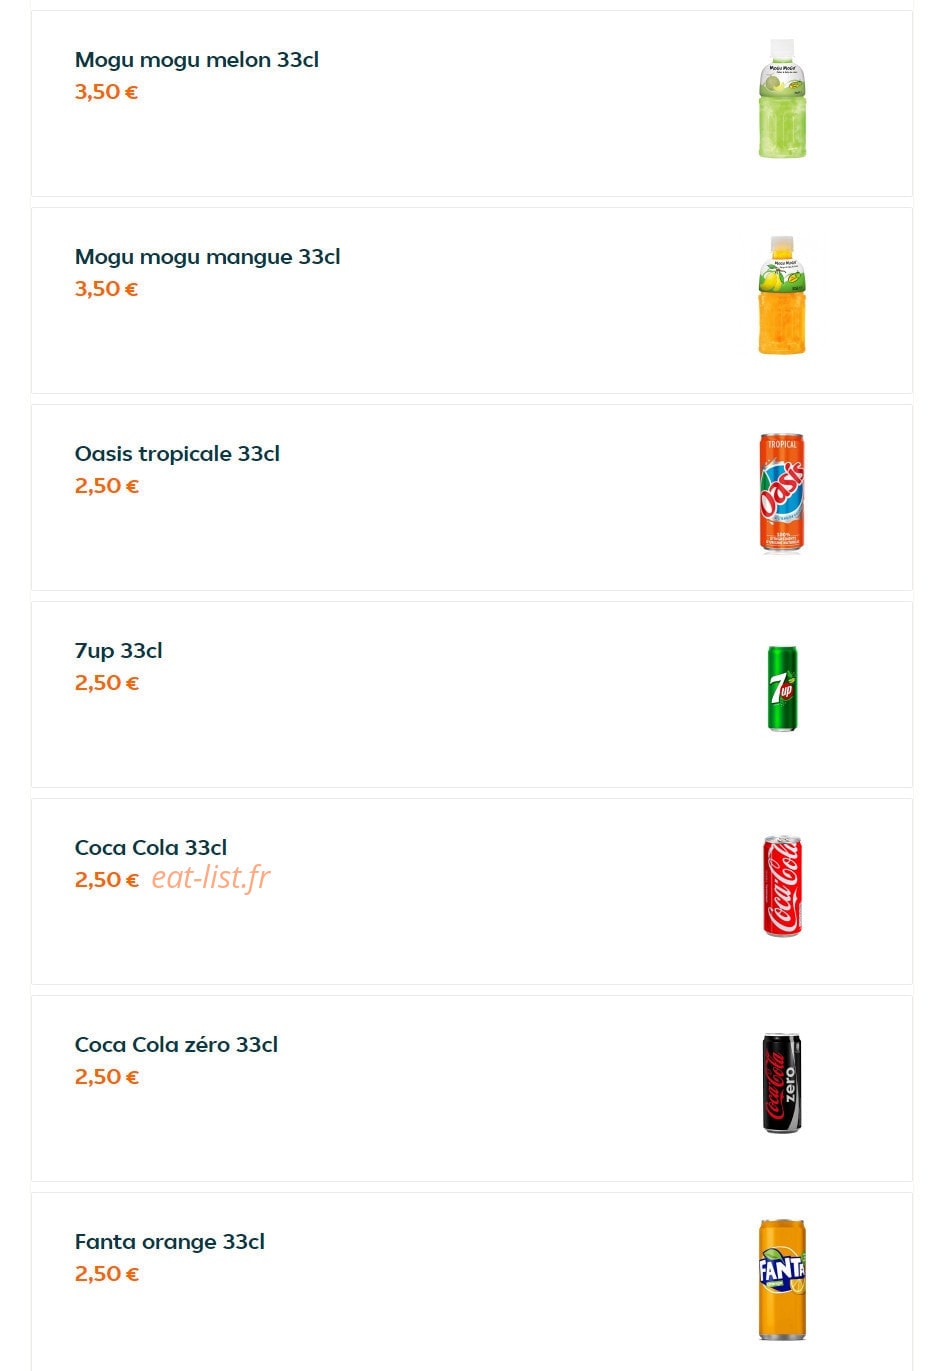This screenshot has height=1371, width=936.
Task: Click the 2,50 € price under Fanta orange
Action: pos(106,1274)
